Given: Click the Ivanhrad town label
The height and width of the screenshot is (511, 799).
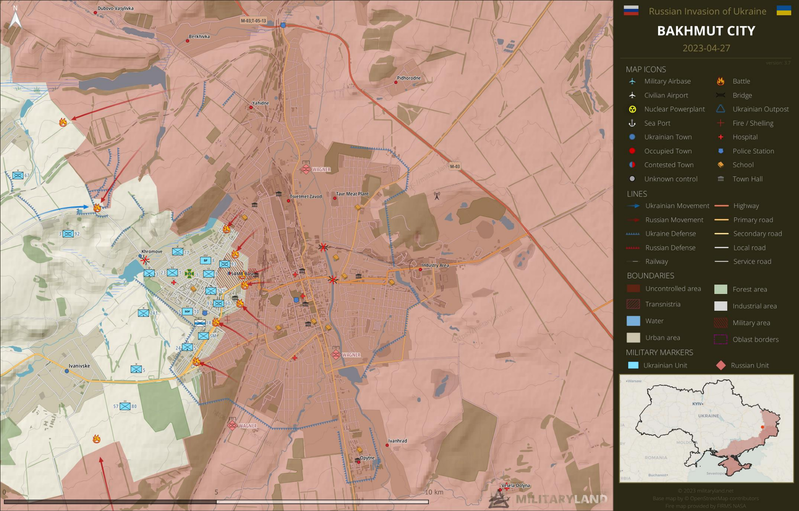Looking at the screenshot, I should click(398, 441).
